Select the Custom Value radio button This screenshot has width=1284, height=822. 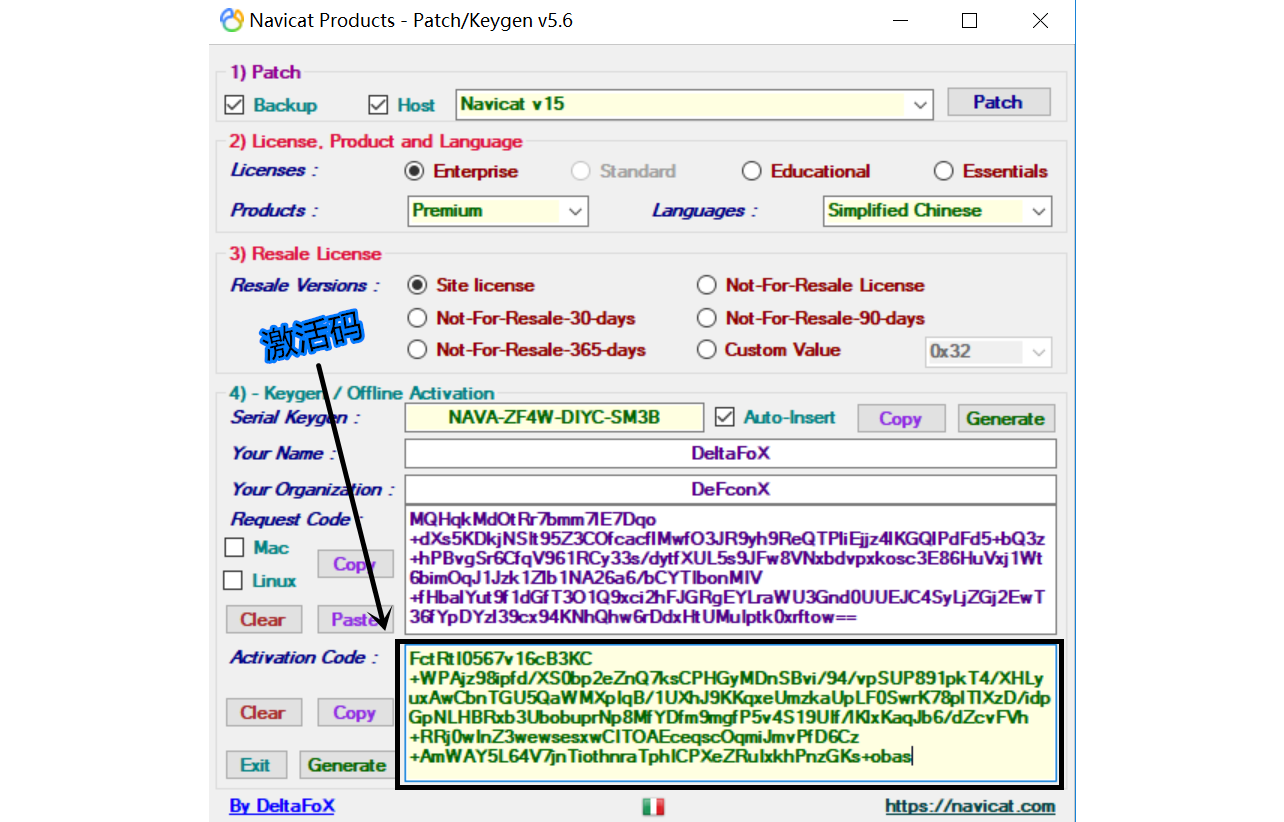(707, 350)
